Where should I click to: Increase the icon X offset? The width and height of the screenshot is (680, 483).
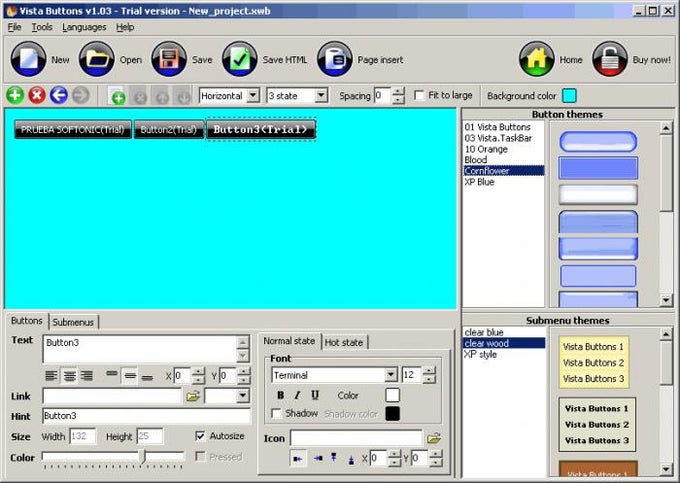click(394, 454)
